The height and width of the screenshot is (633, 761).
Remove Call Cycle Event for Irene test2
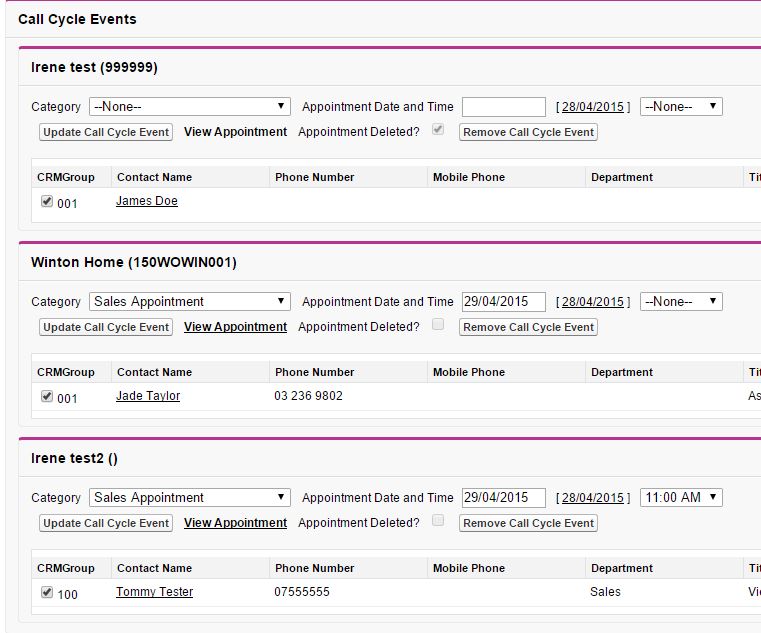[x=528, y=523]
